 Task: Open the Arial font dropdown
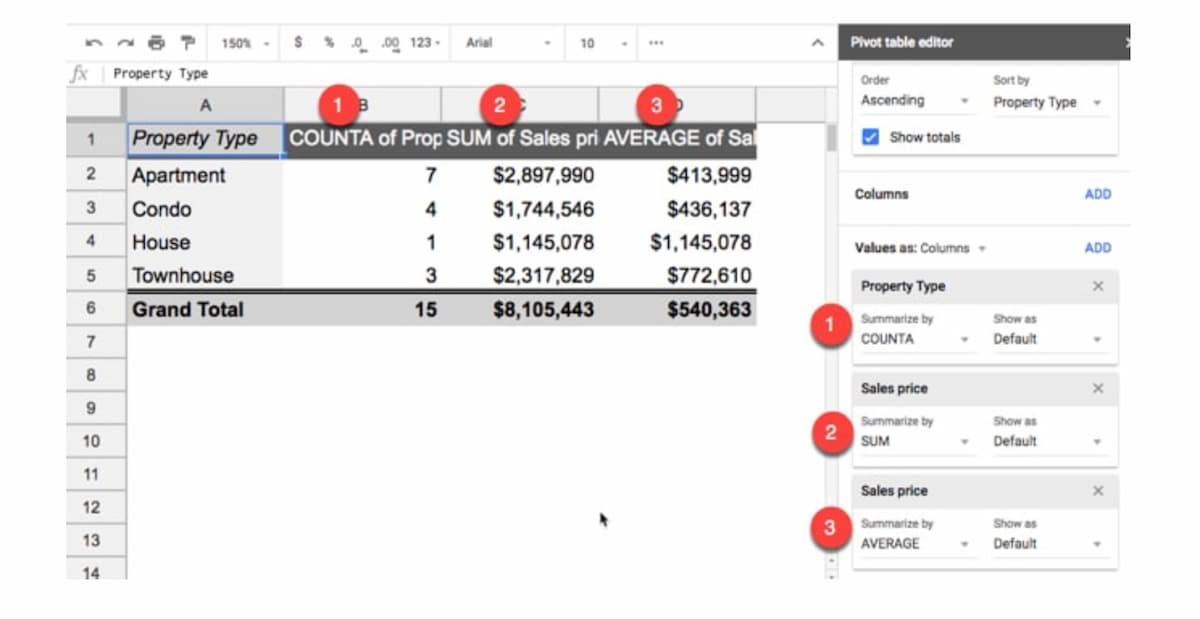(507, 43)
